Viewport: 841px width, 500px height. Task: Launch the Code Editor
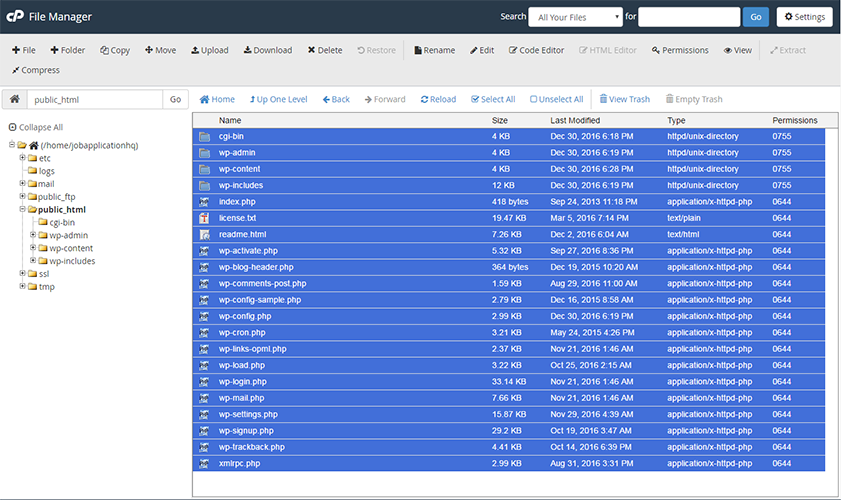536,50
